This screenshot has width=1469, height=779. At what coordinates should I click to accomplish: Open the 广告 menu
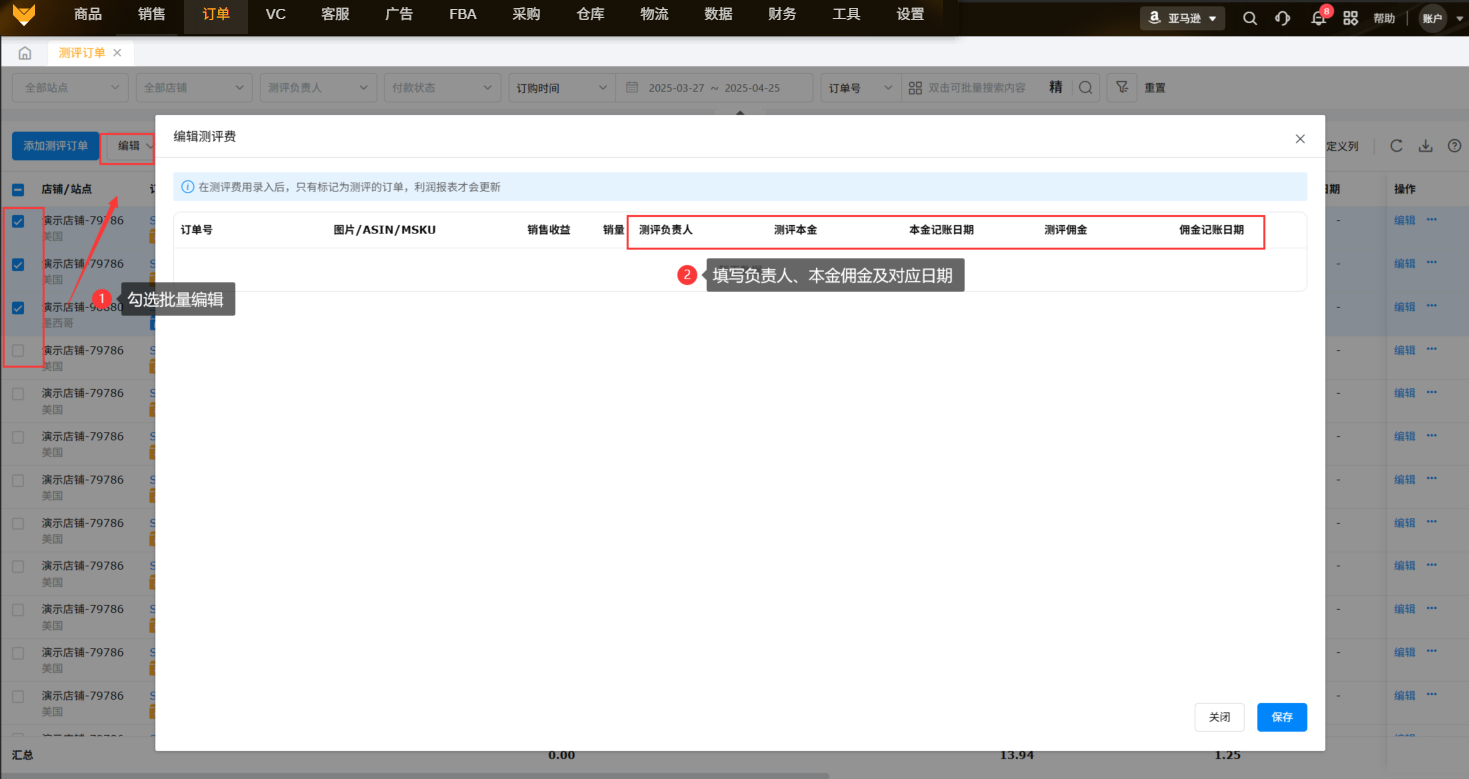pyautogui.click(x=399, y=14)
